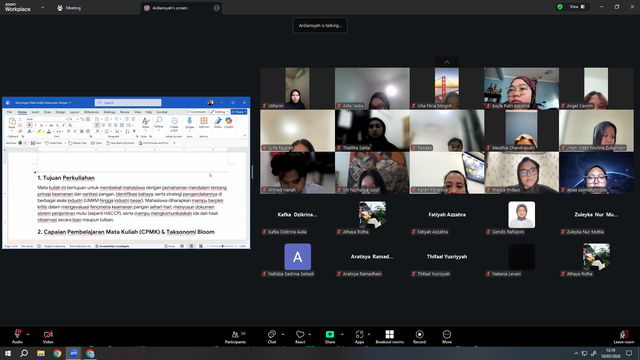Expand the Audio options caret
The height and width of the screenshot is (360, 640).
pos(28,334)
